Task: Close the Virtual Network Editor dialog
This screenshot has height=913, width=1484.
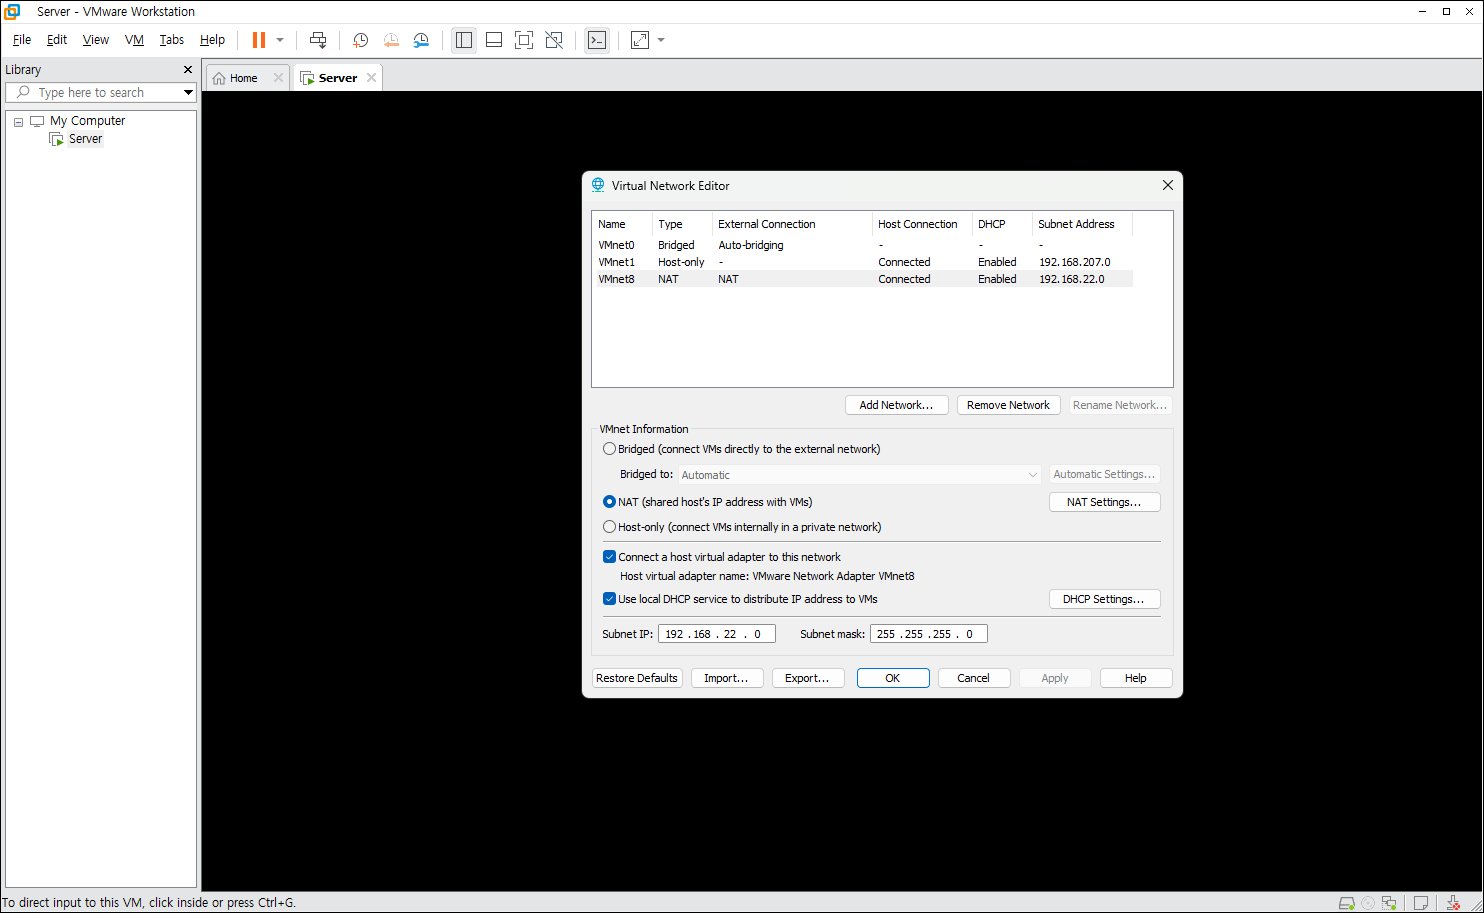Action: click(1167, 185)
